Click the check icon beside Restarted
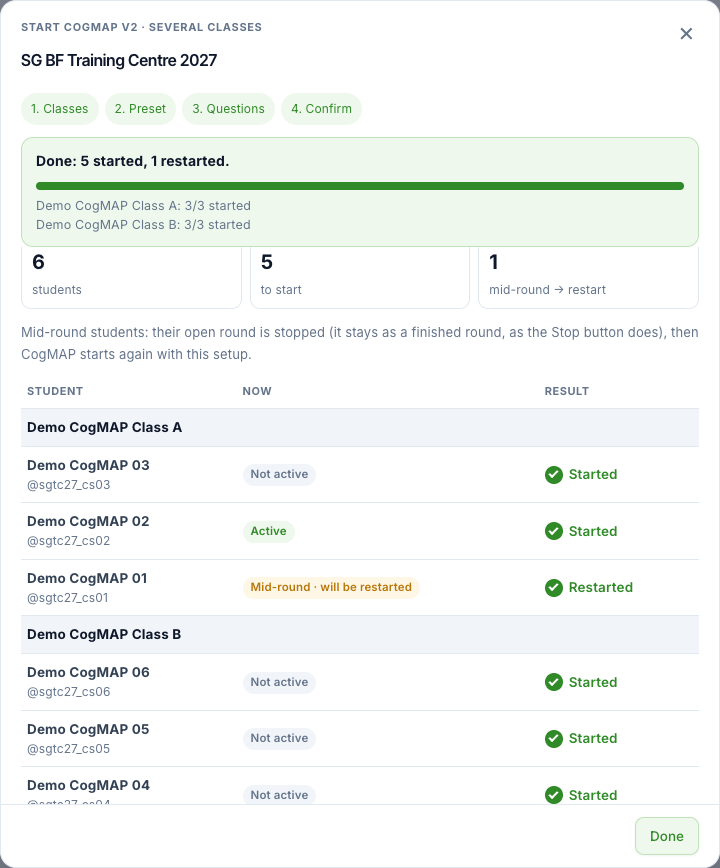Screen dimensions: 720x868 pos(553,587)
